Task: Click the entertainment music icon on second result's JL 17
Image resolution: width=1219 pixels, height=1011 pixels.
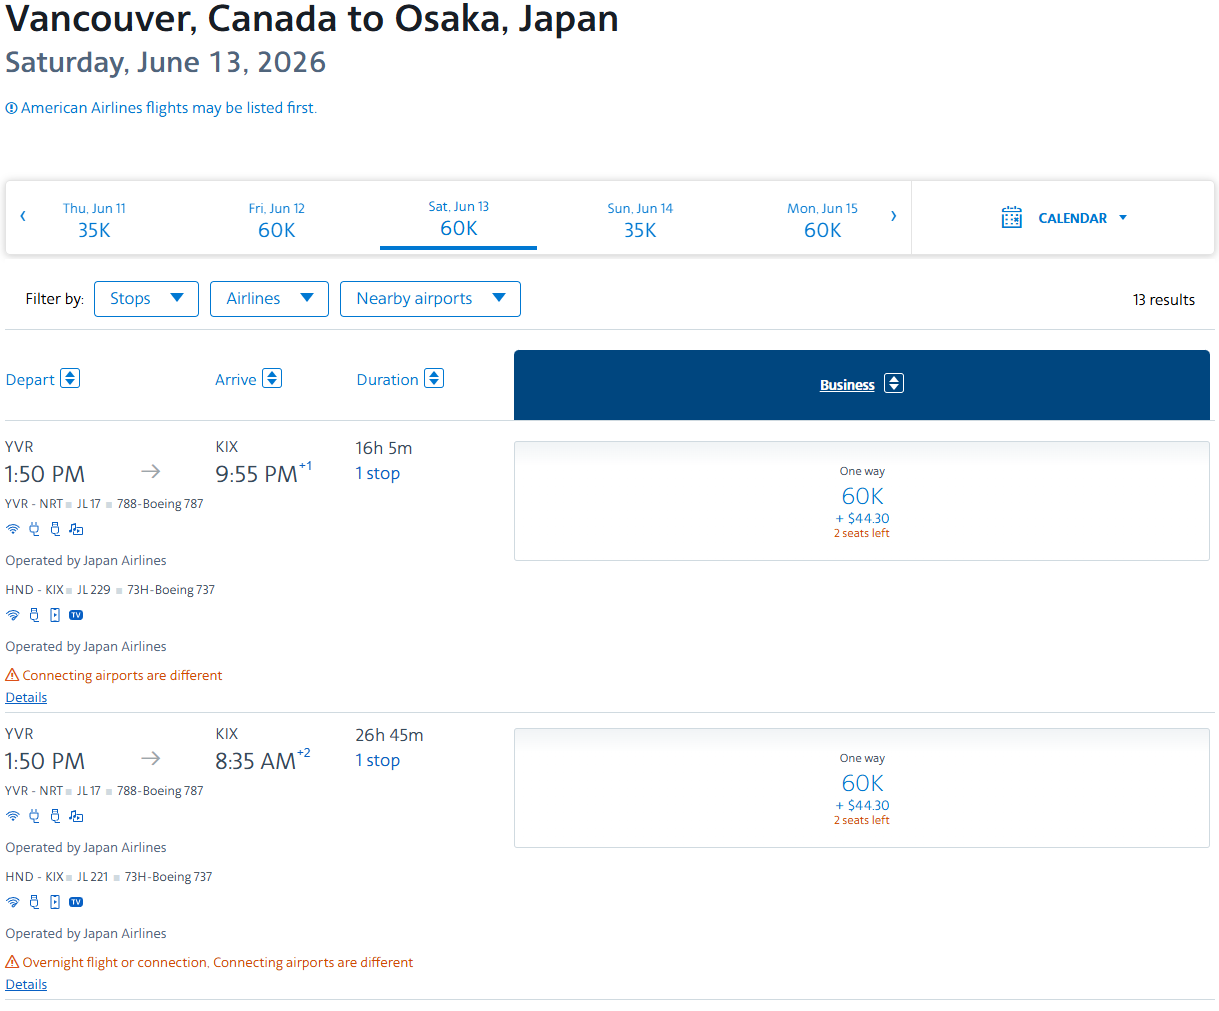Action: (76, 816)
